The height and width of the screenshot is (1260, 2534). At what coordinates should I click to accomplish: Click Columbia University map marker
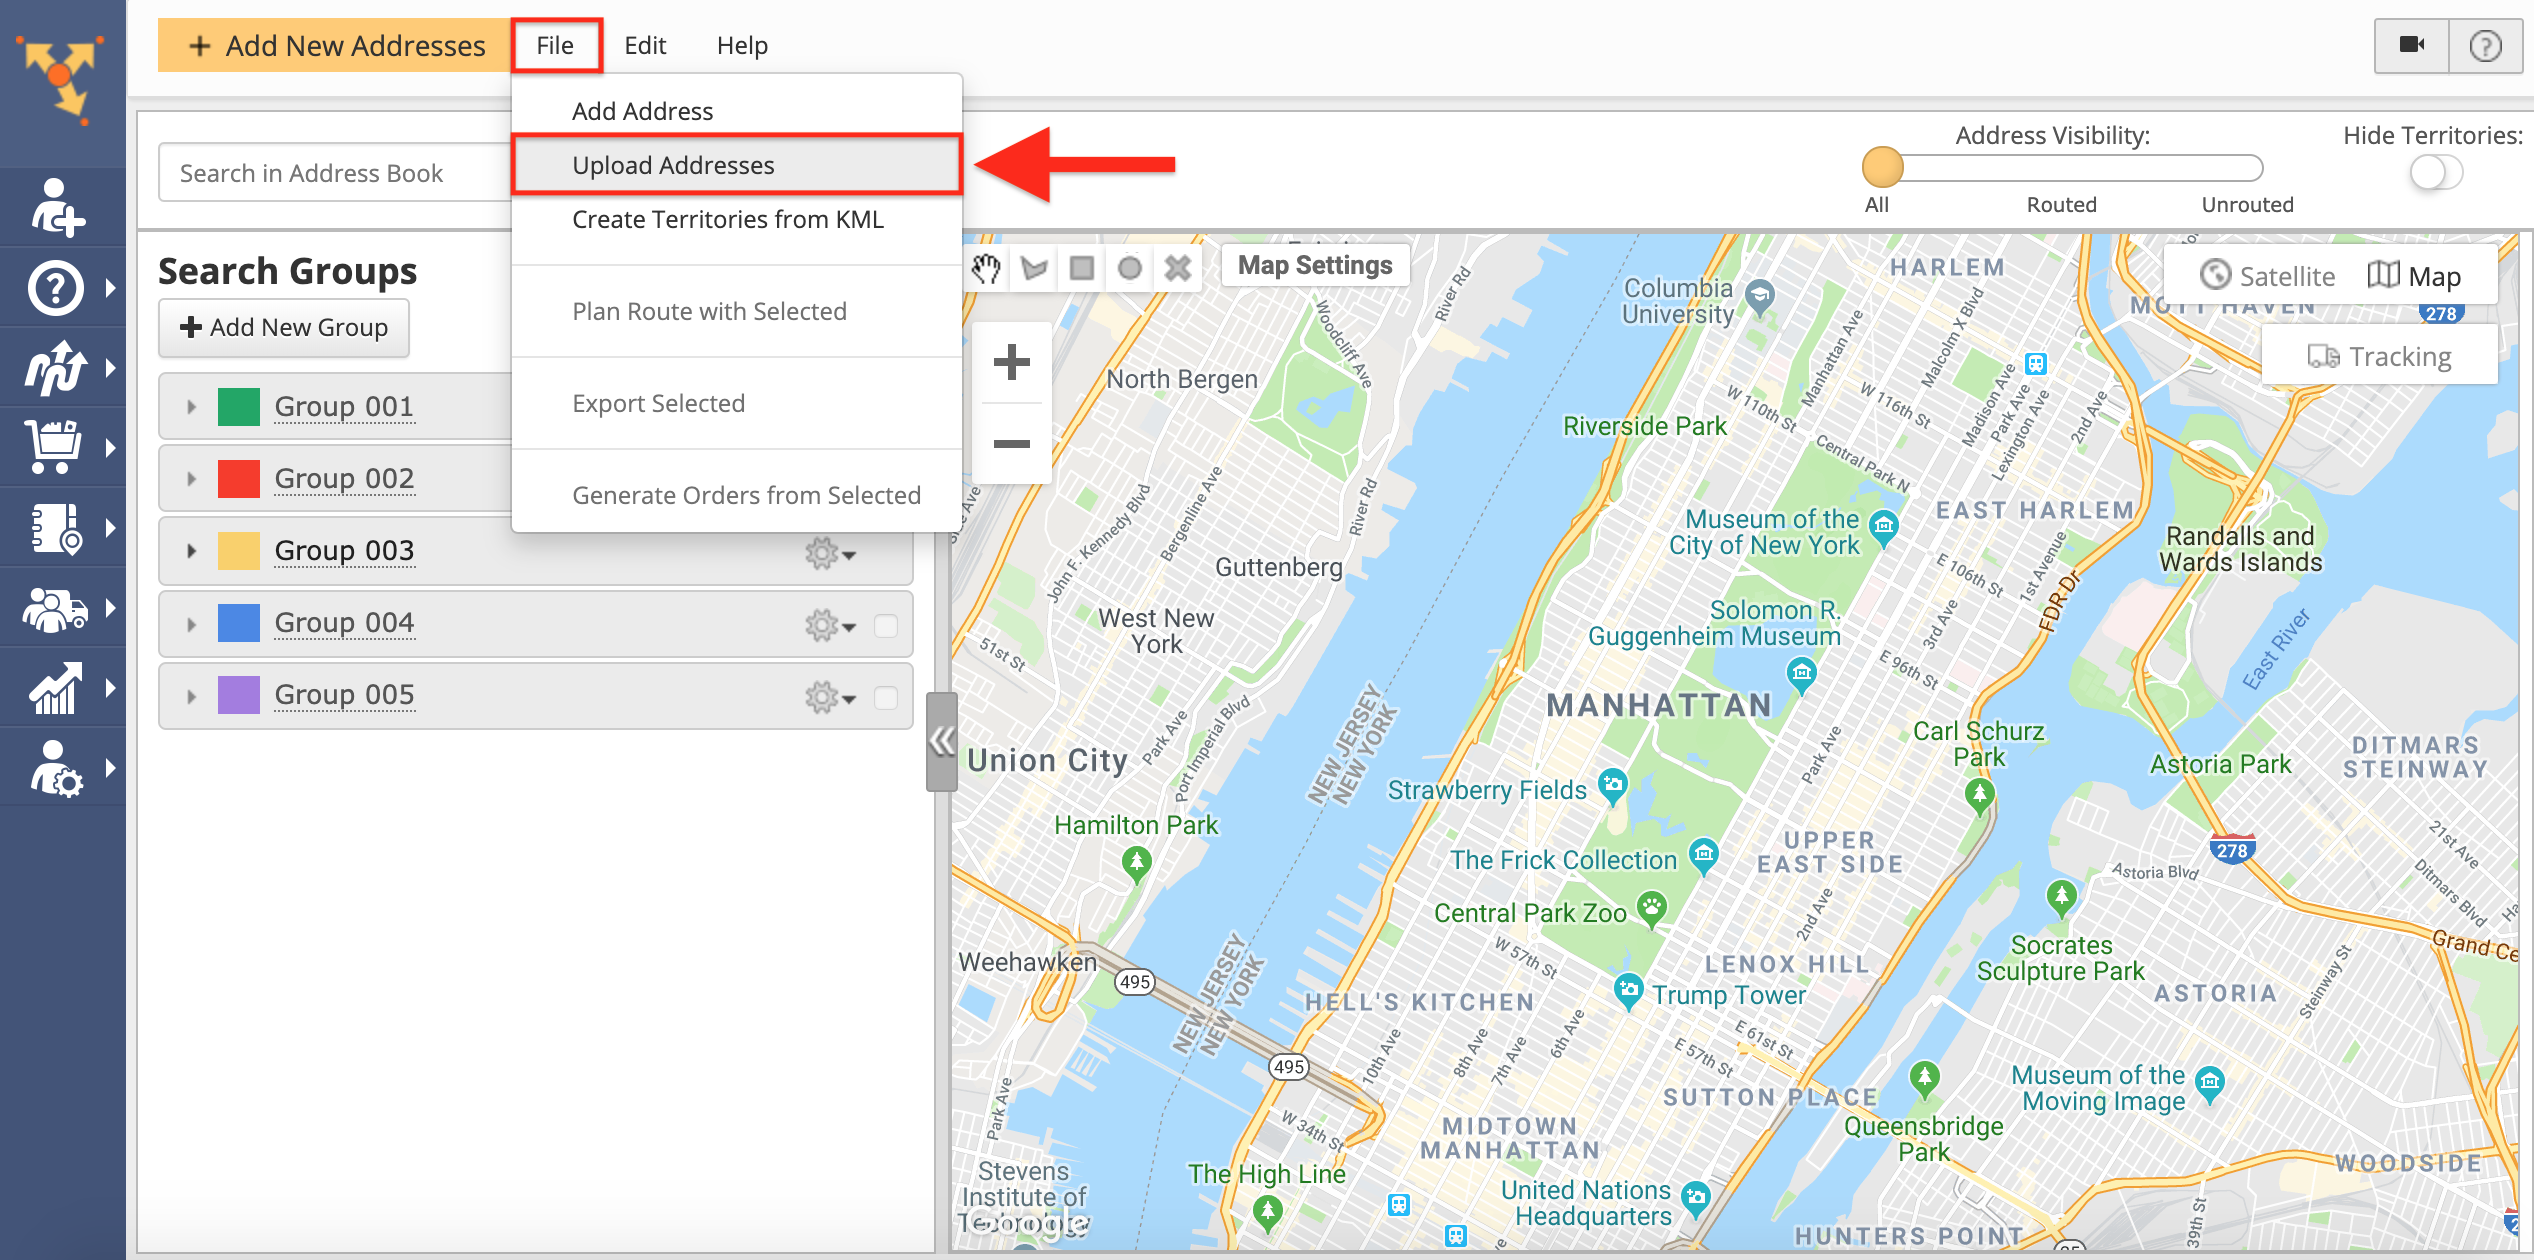click(1760, 296)
